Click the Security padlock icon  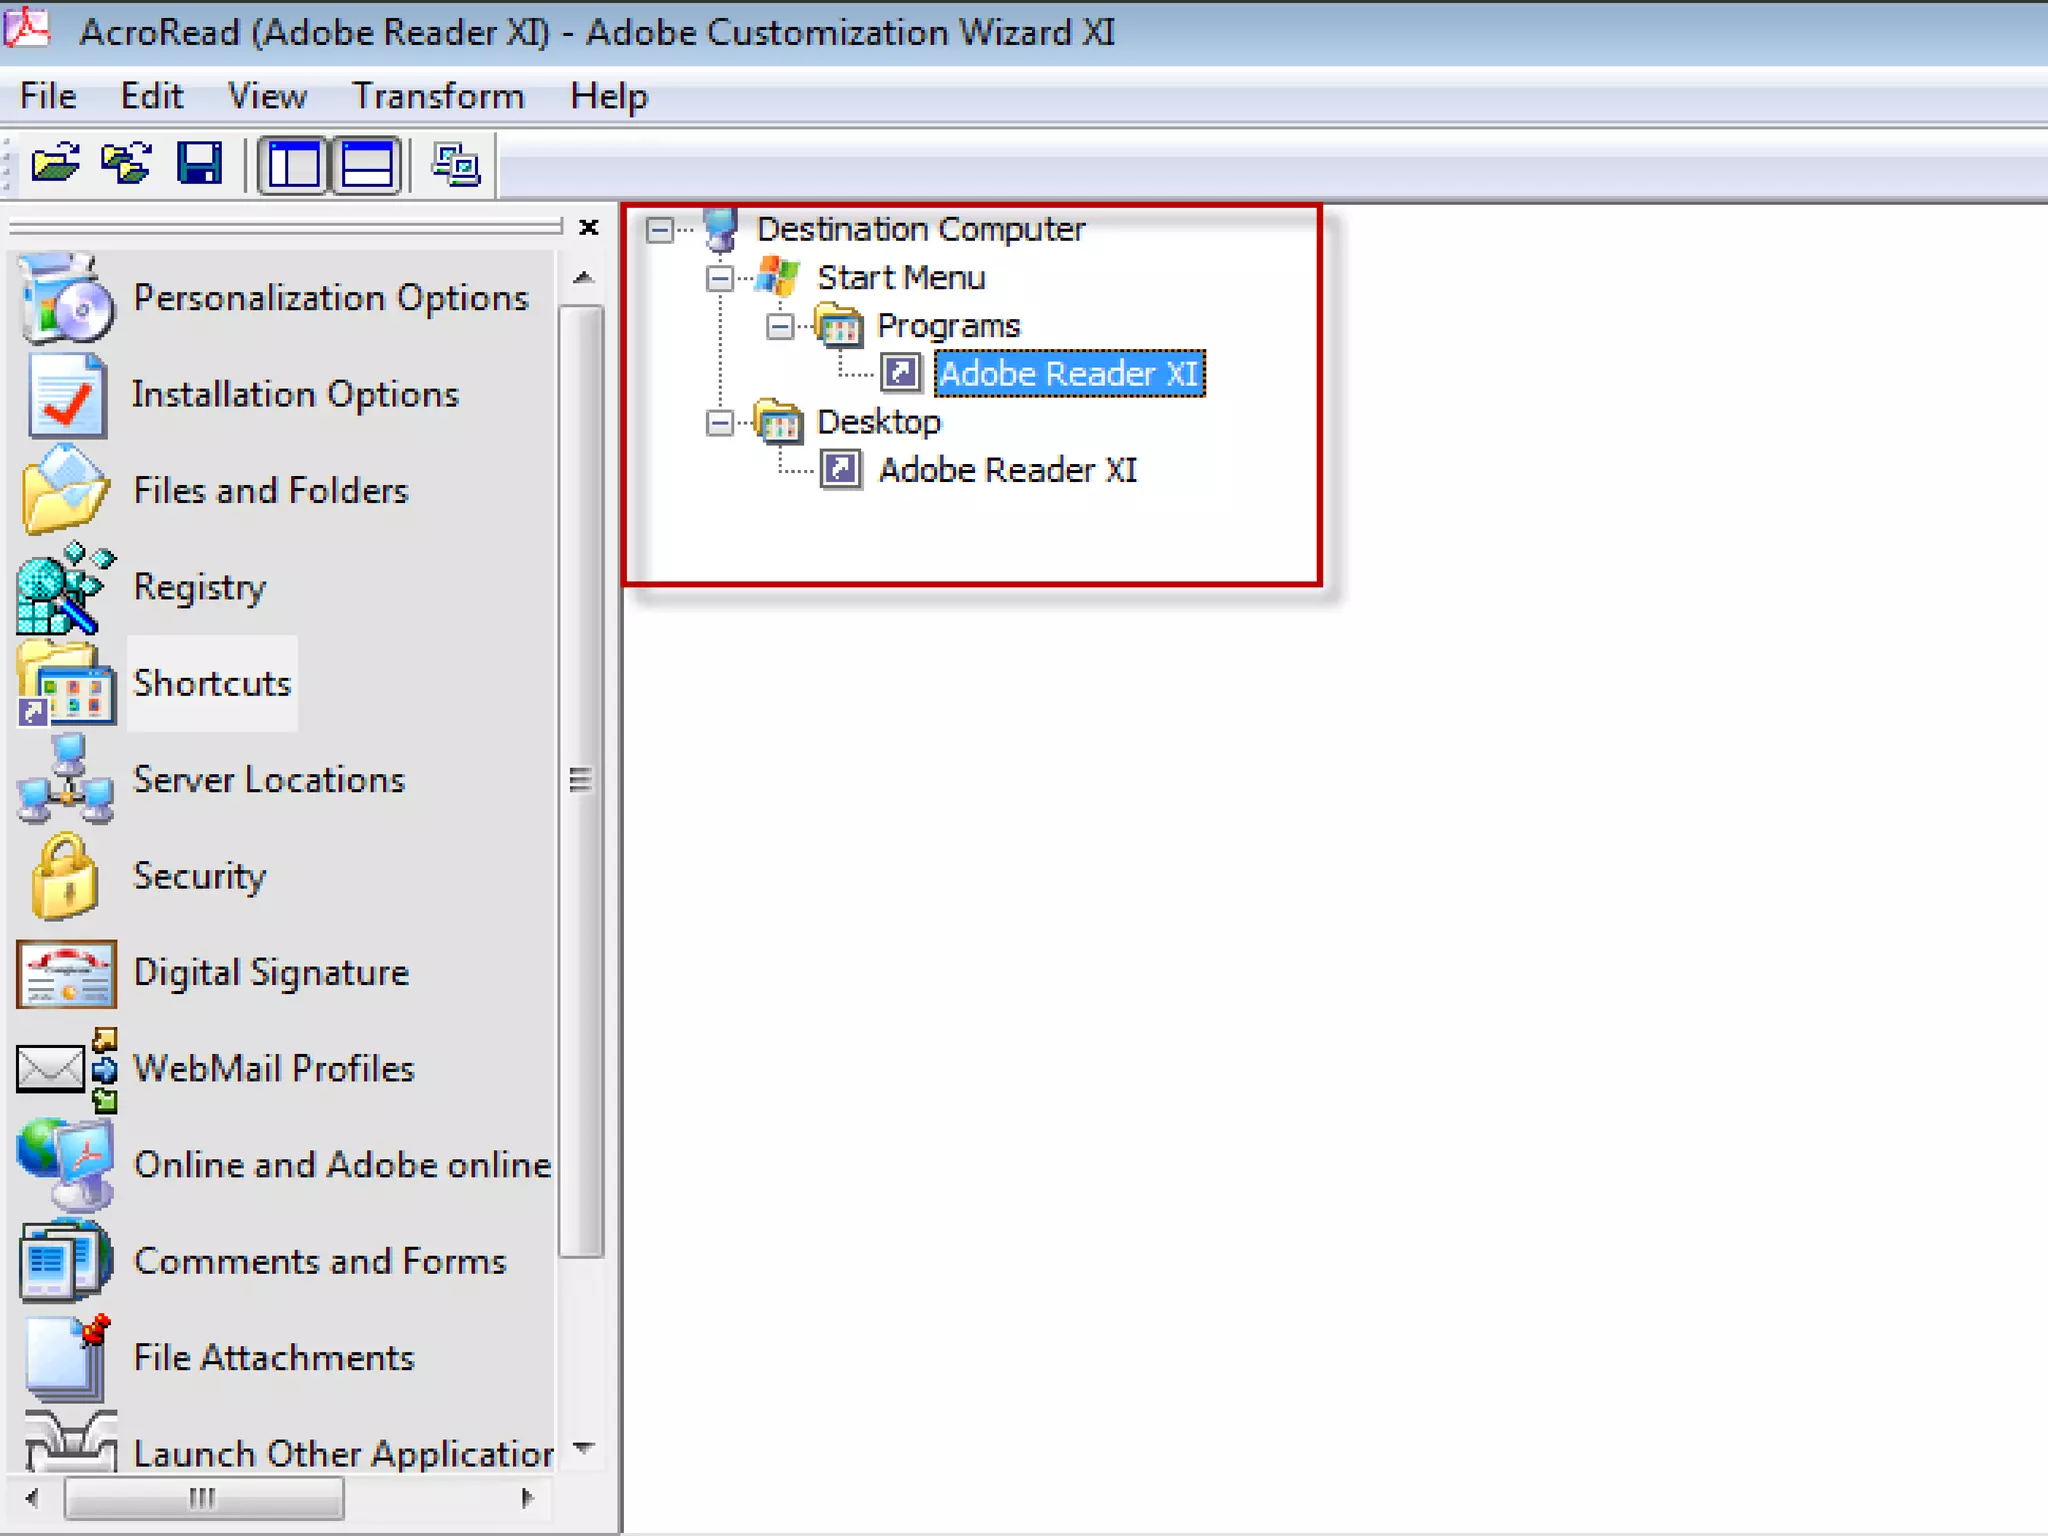coord(64,876)
